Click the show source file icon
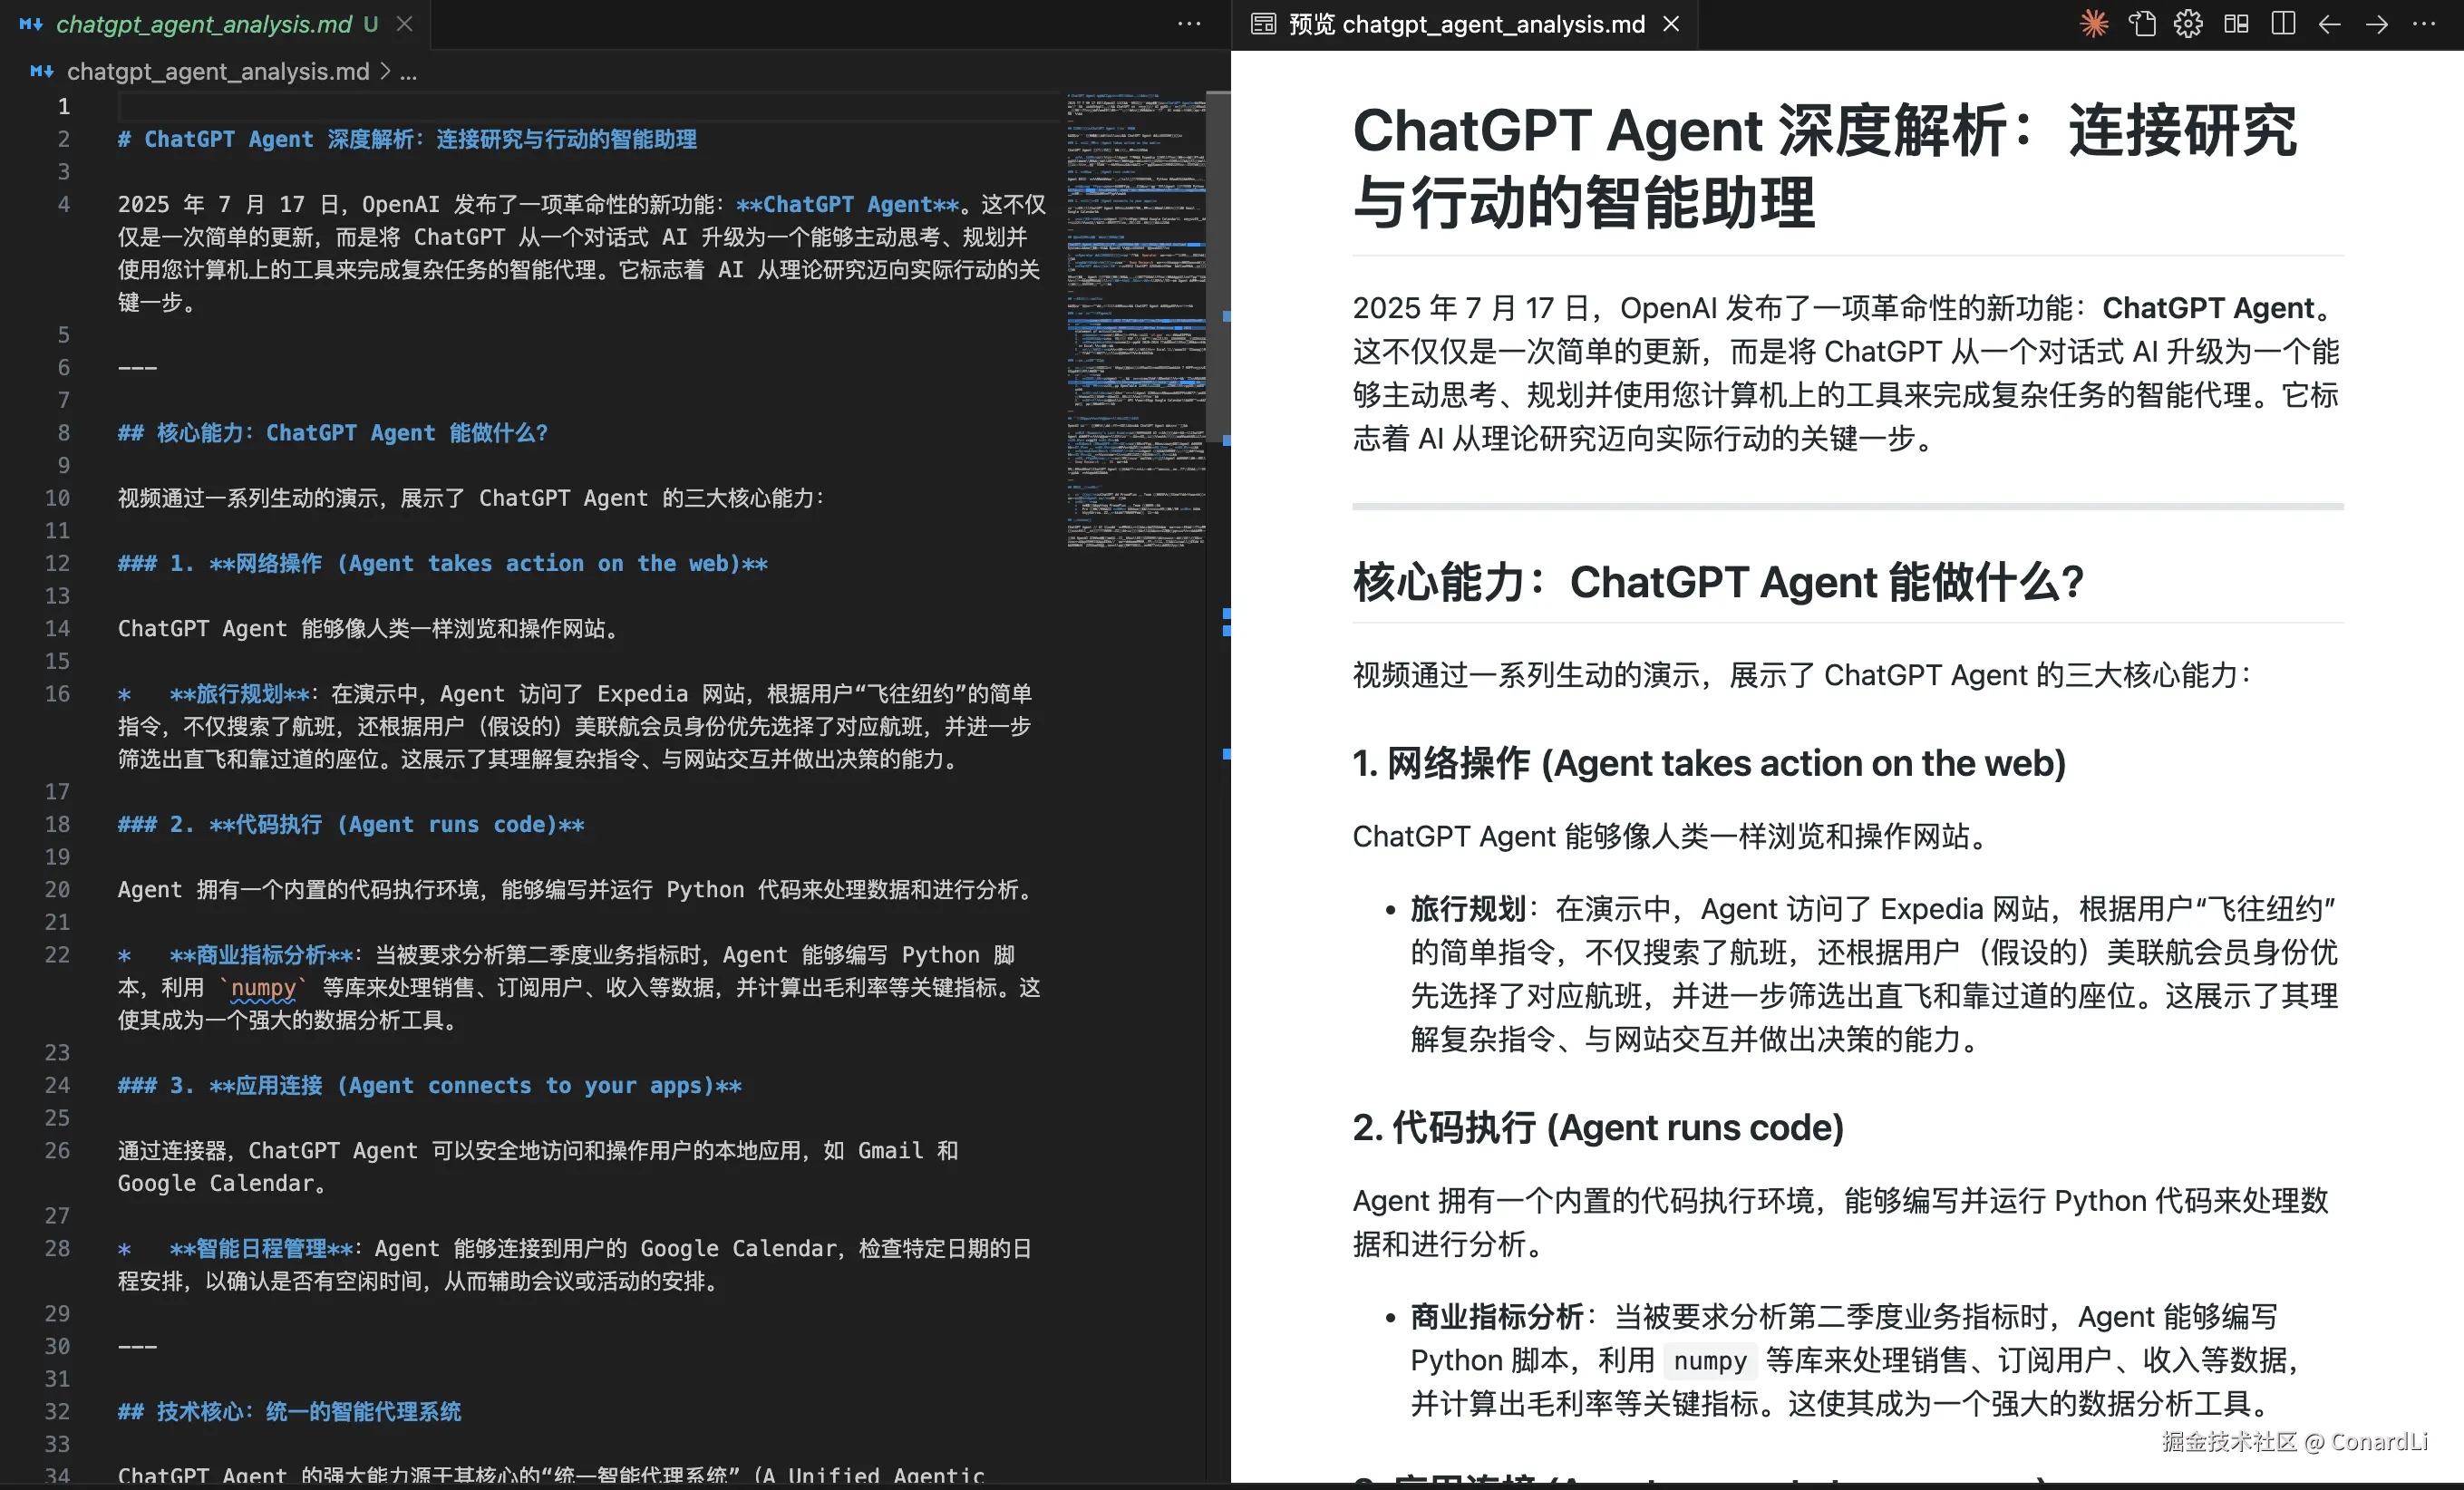This screenshot has height=1490, width=2464. click(2141, 24)
